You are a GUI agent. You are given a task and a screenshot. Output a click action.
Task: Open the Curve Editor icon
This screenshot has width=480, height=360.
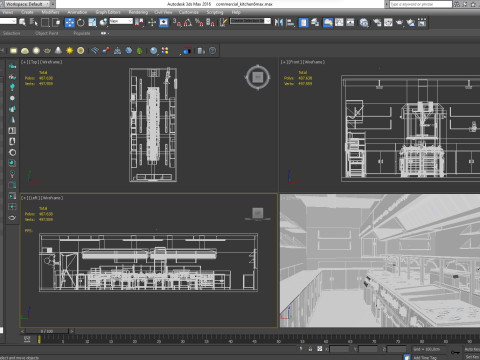[x=339, y=22]
